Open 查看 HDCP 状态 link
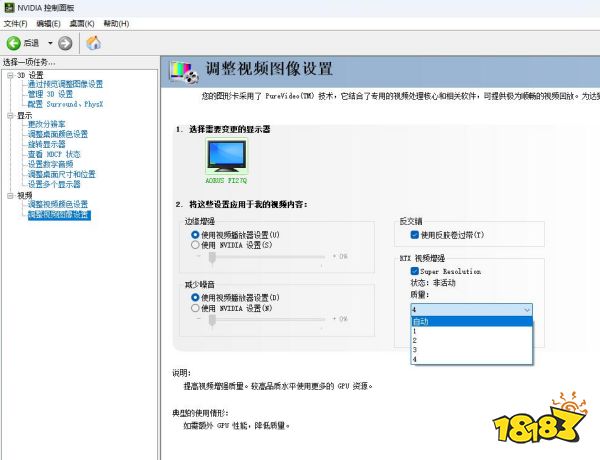Viewport: 600px width, 460px height. [x=54, y=154]
